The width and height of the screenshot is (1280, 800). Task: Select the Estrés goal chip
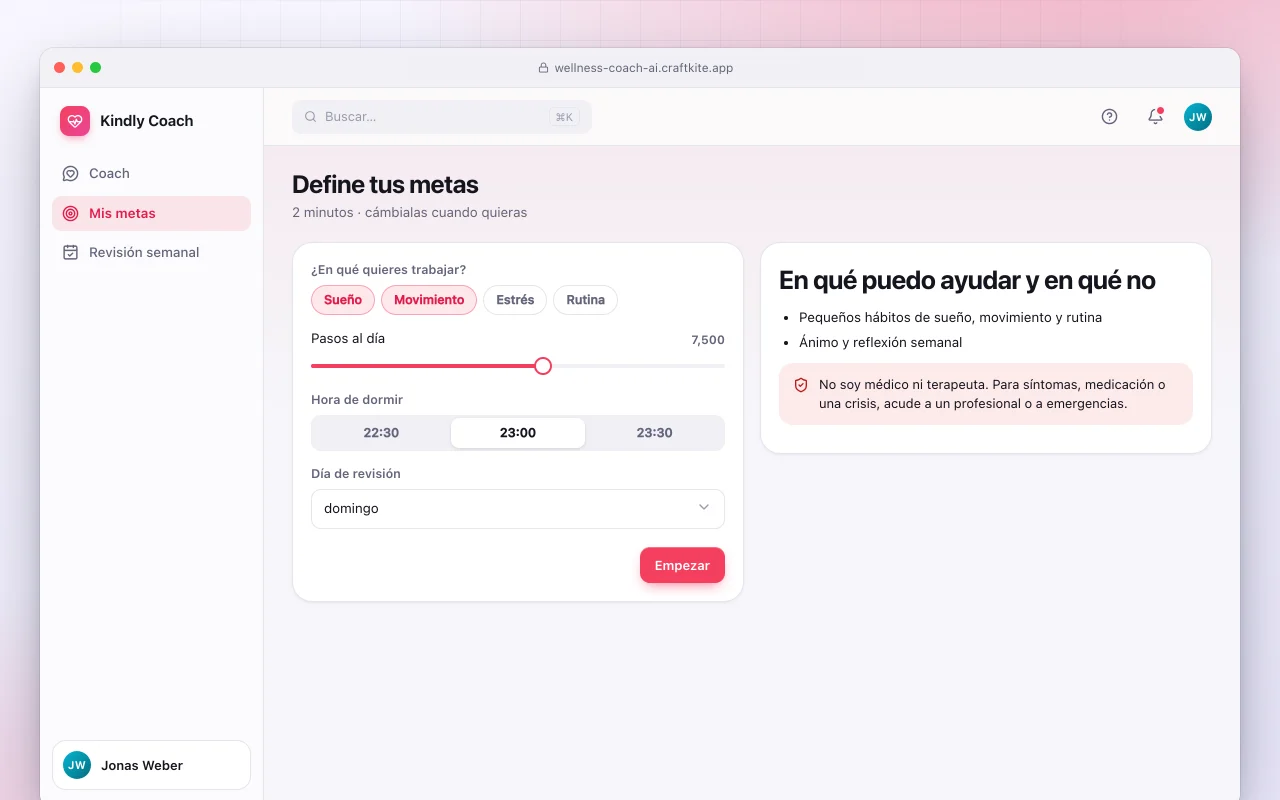(515, 300)
